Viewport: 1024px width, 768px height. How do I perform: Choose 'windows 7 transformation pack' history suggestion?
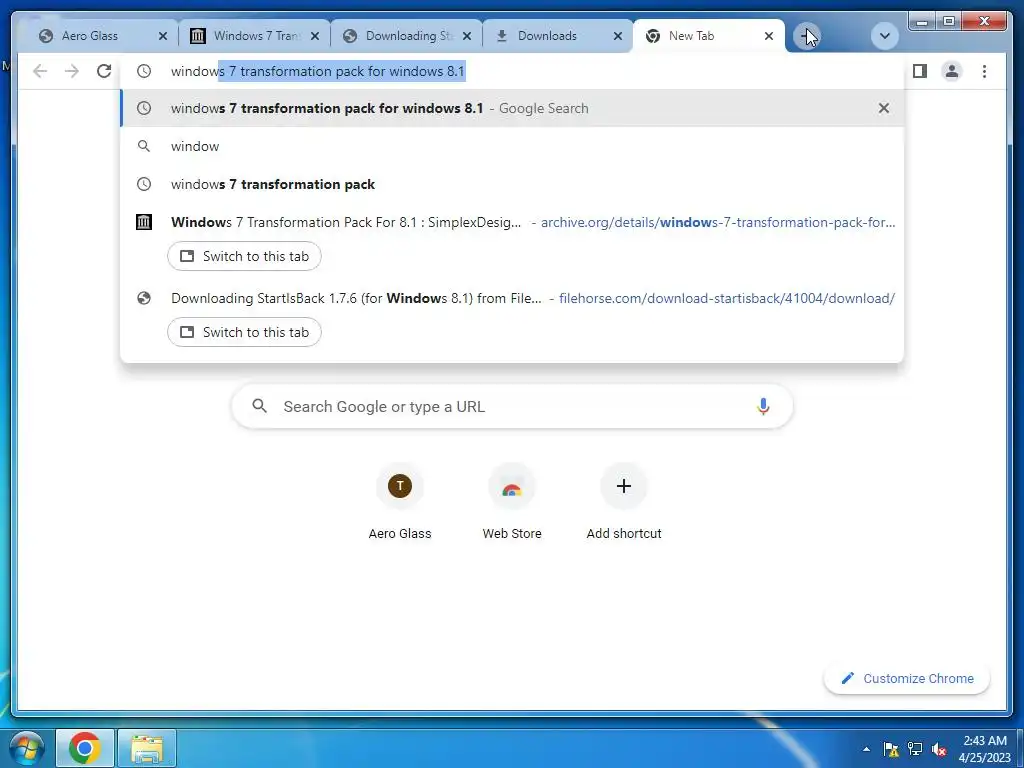pyautogui.click(x=512, y=184)
